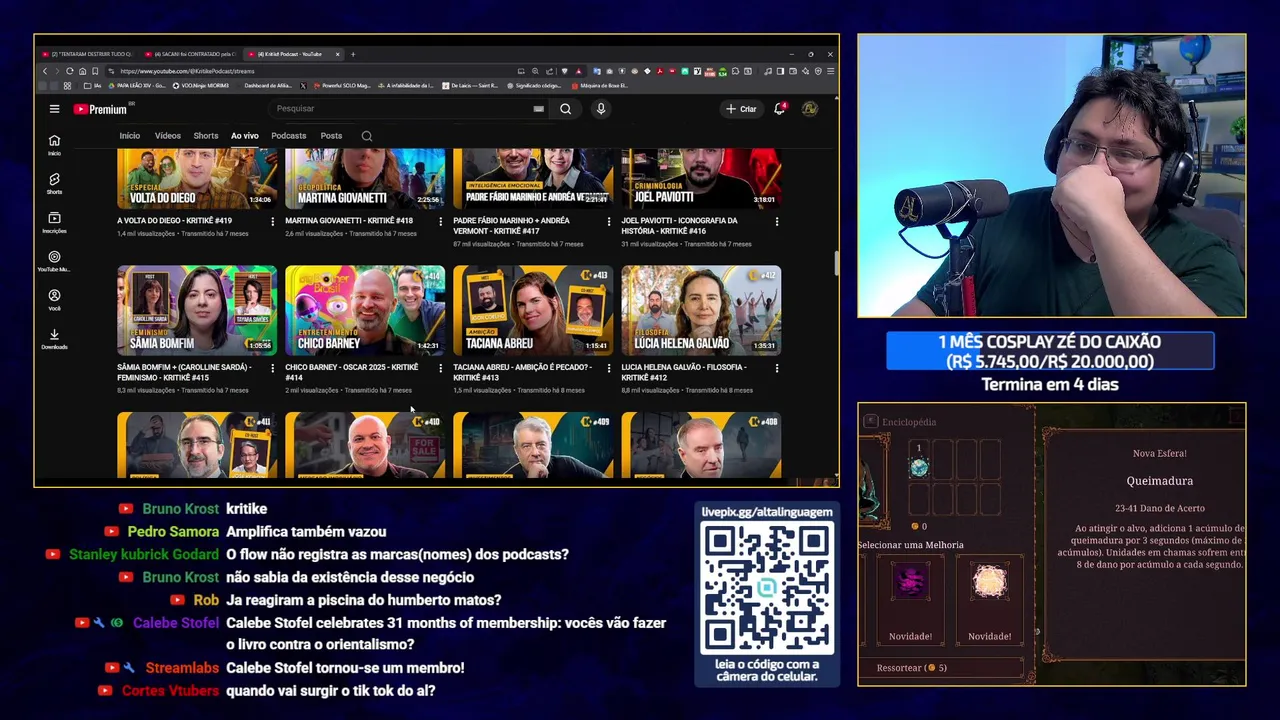
Task: Open Início in the YouTube sidebar
Action: [54, 145]
